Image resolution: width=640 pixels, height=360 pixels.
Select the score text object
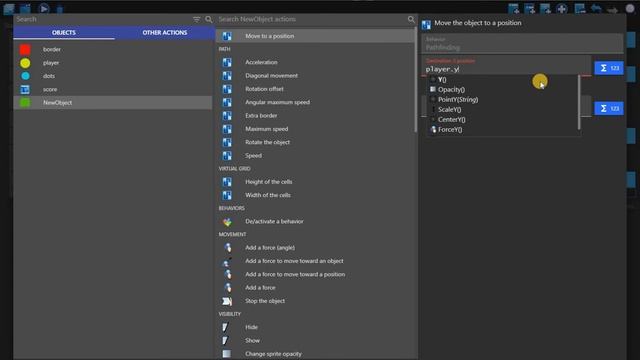tap(113, 89)
